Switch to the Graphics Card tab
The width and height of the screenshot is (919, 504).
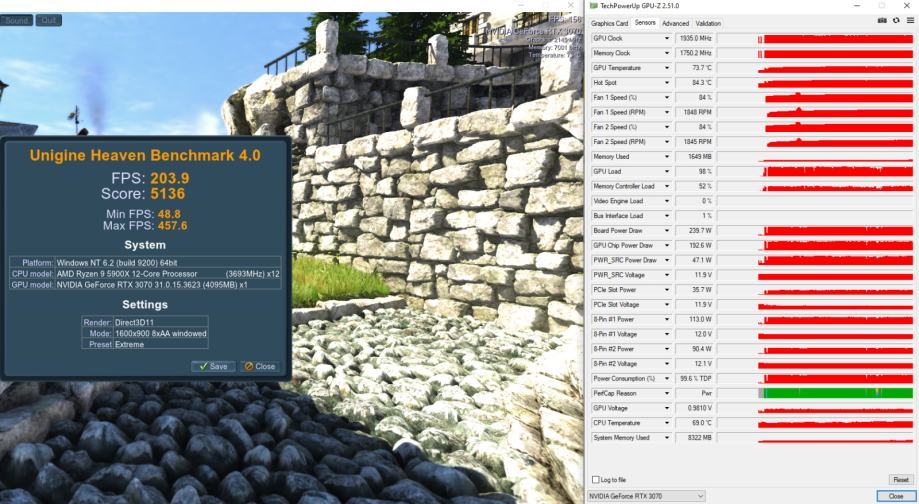[x=610, y=23]
